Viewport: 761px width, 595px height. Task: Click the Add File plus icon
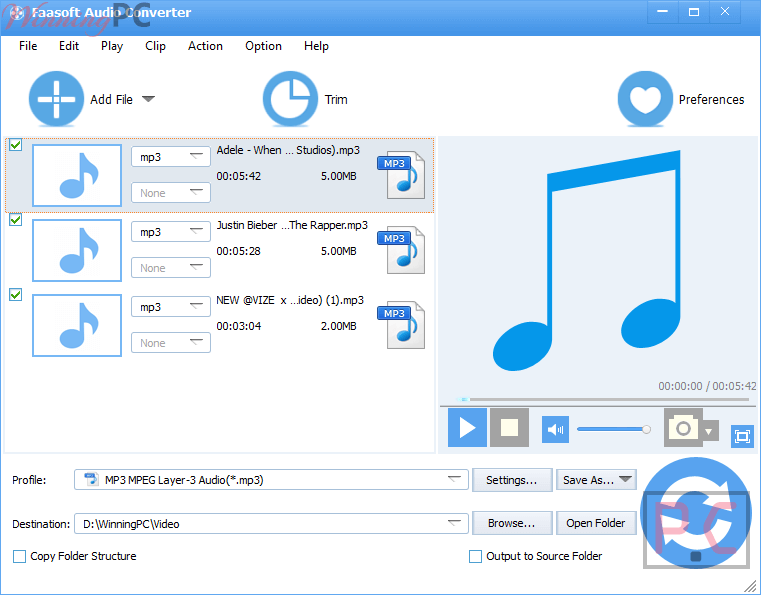(56, 99)
